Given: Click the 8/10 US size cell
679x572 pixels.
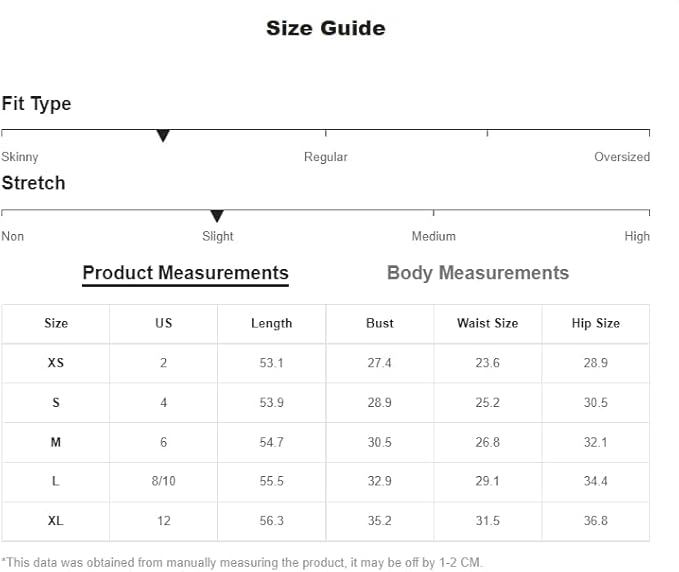Looking at the screenshot, I should coord(164,481).
